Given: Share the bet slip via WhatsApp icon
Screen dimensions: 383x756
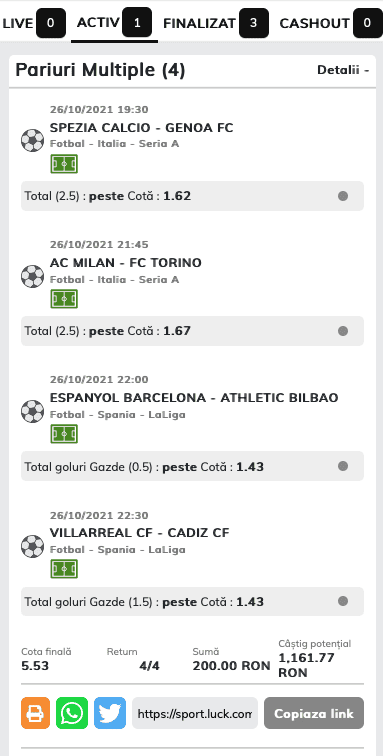Looking at the screenshot, I should [72, 713].
